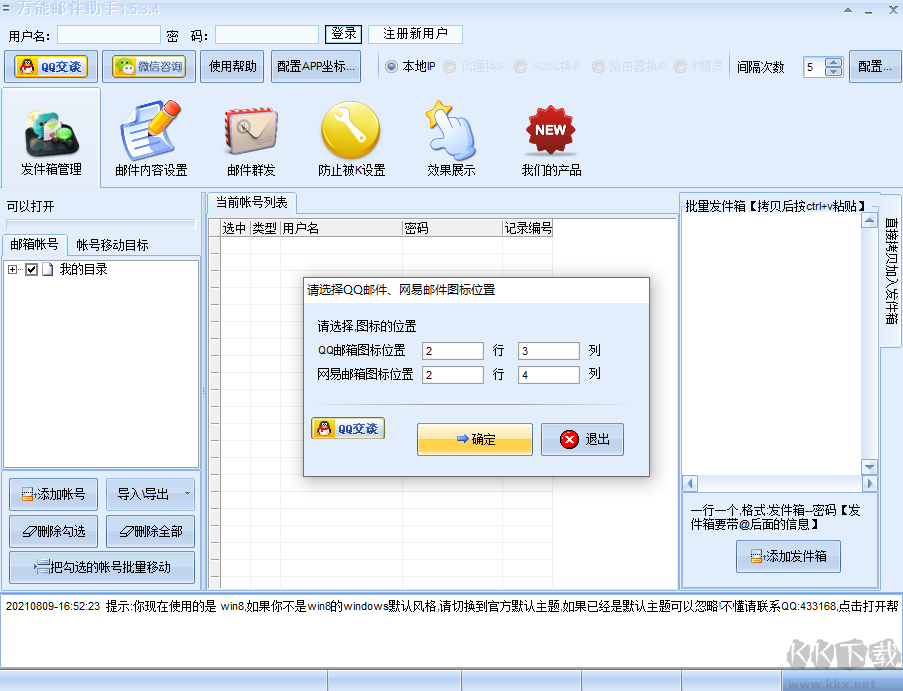903x691 pixels.
Task: Select the 代理换IP radio button
Action: tap(448, 67)
